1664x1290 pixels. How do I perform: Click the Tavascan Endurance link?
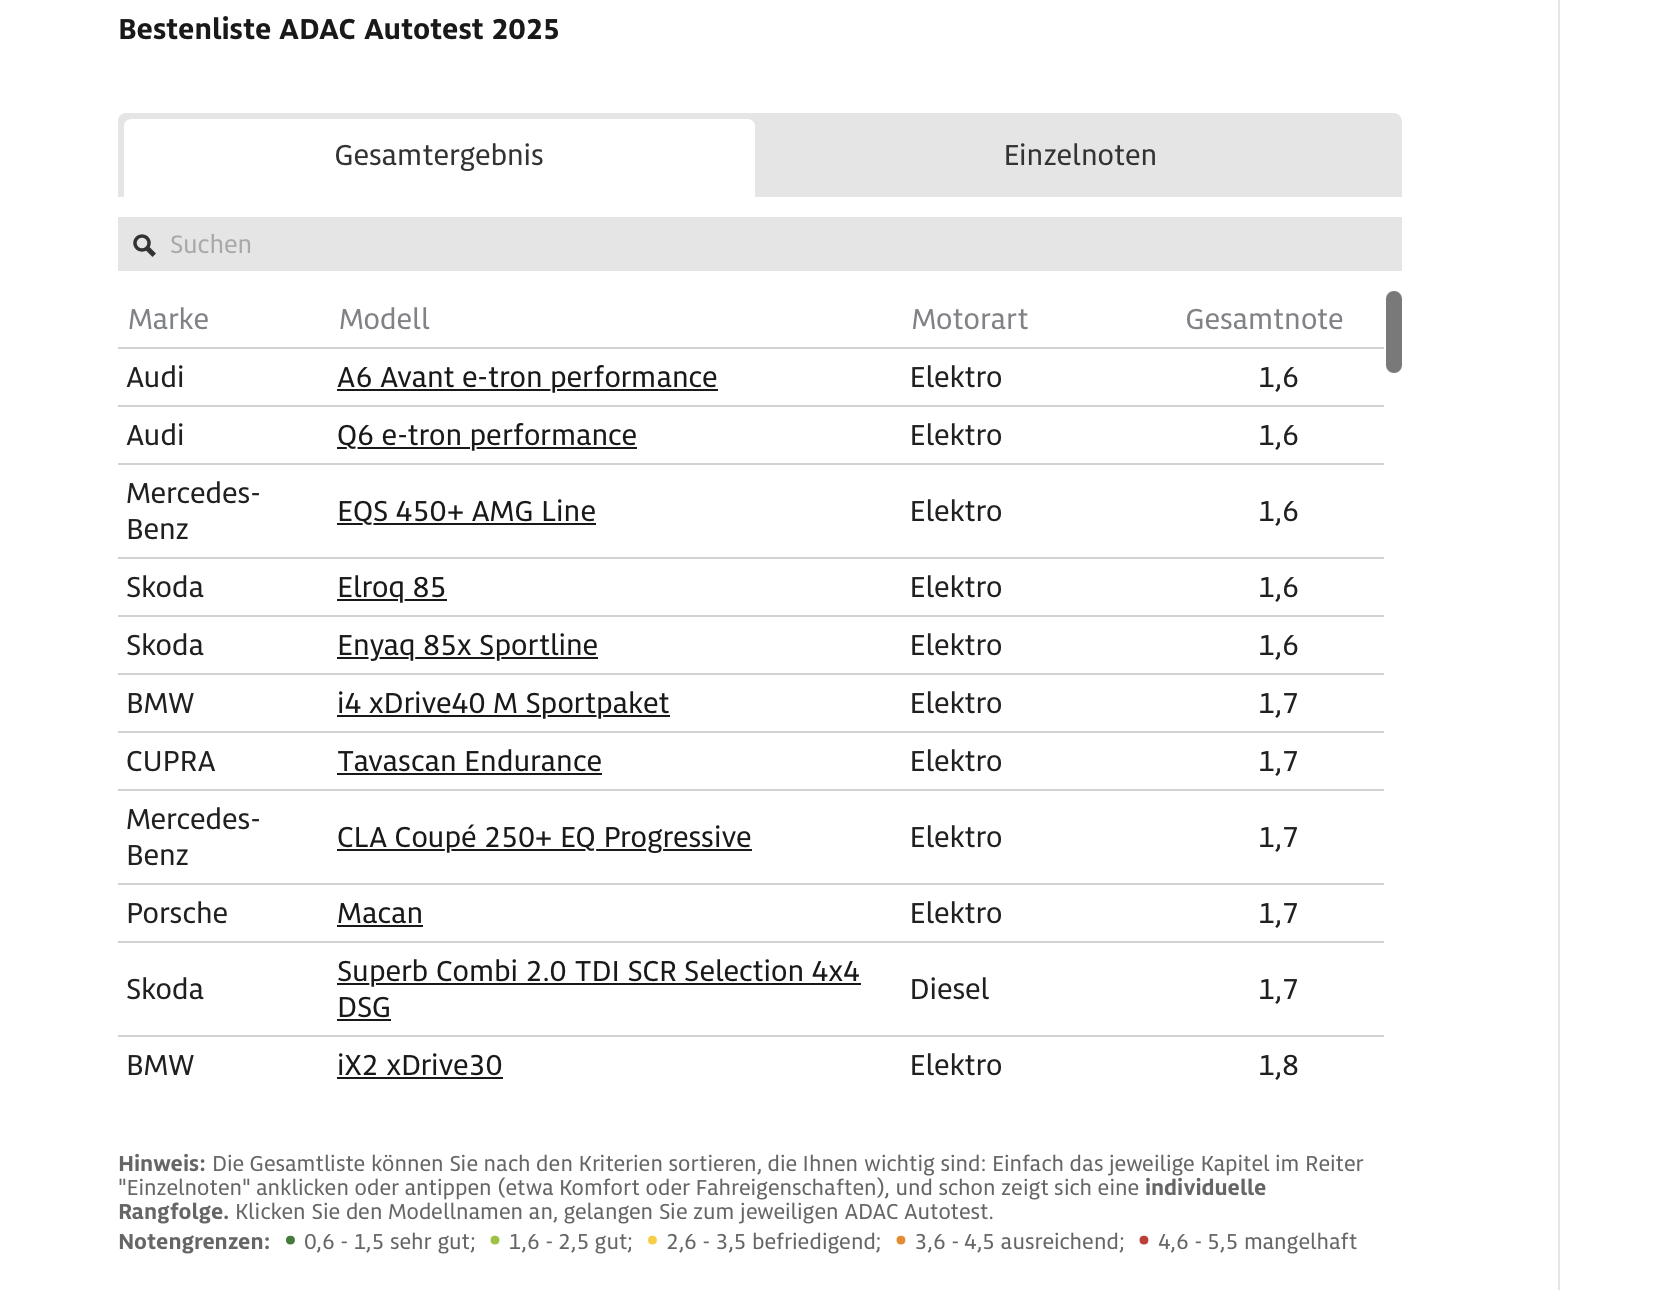pyautogui.click(x=469, y=762)
